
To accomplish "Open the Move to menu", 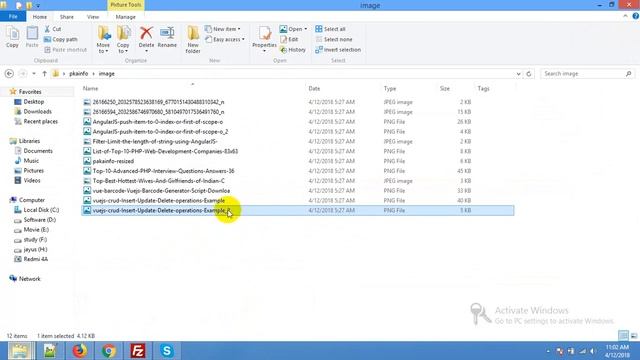I will pos(103,39).
